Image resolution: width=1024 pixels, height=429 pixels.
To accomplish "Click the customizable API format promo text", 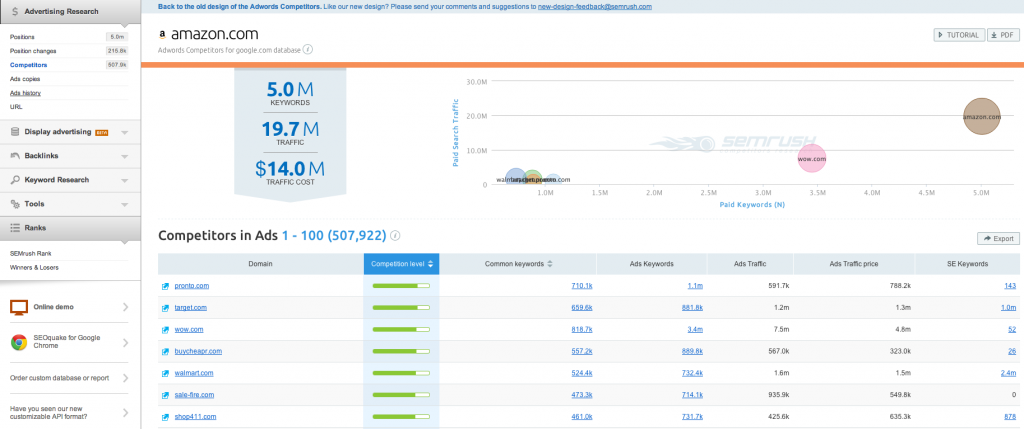I will coord(46,413).
